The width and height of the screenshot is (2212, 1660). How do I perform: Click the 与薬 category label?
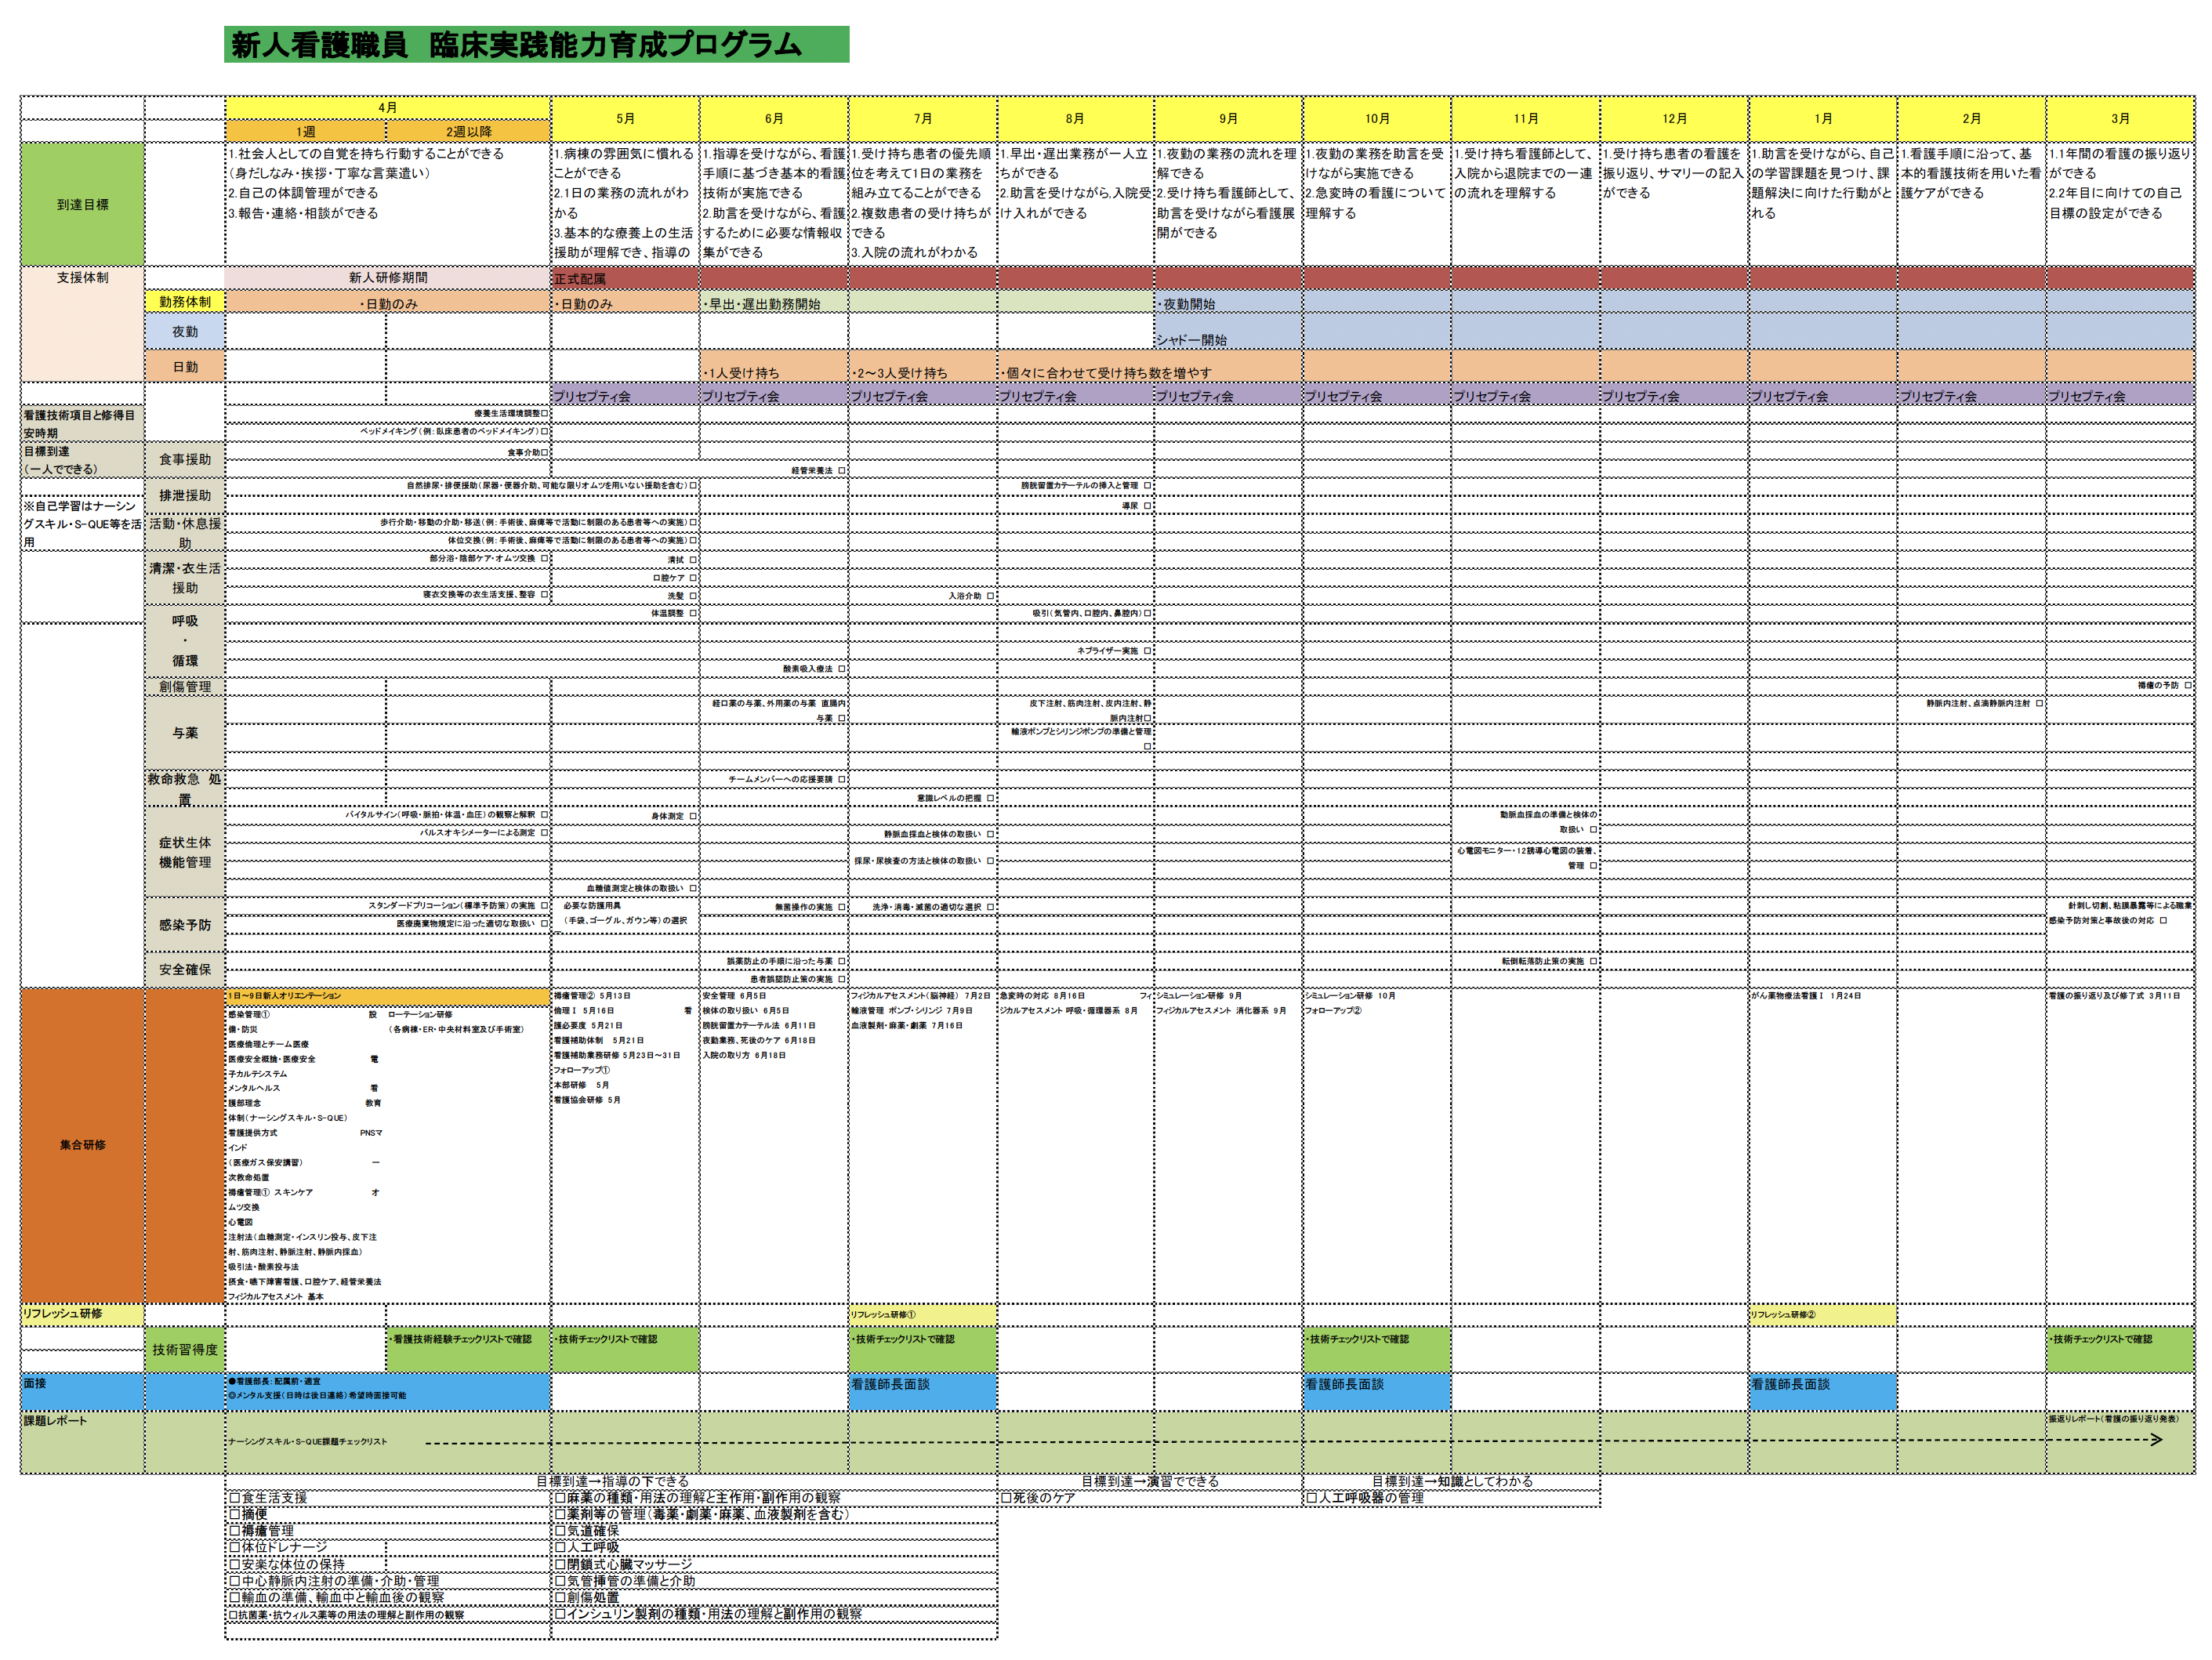tap(185, 733)
